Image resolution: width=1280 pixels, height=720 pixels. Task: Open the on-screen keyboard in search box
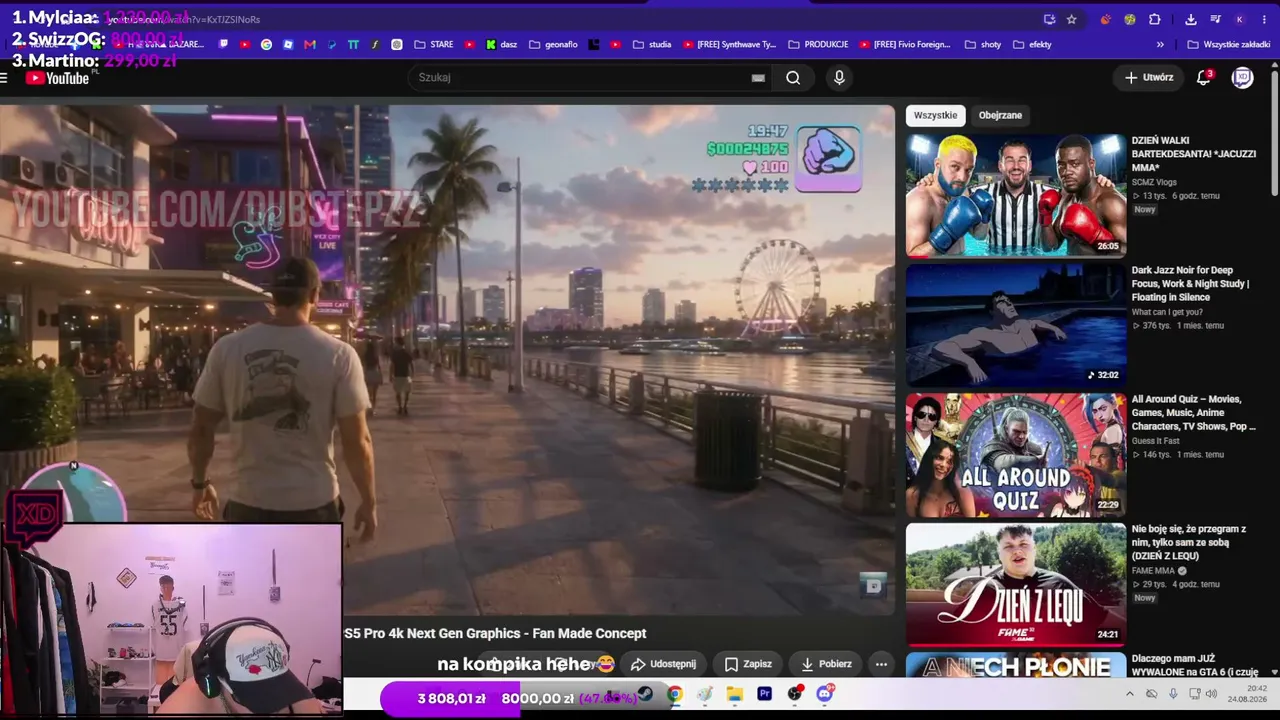(x=758, y=78)
